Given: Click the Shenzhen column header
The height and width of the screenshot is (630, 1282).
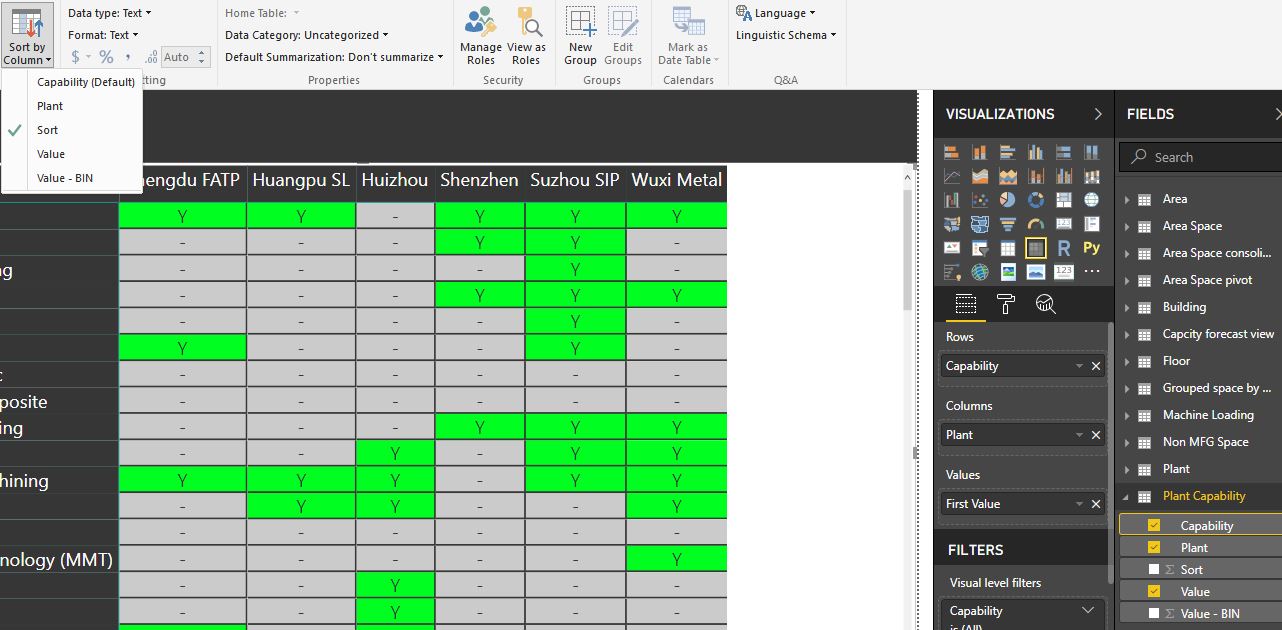Looking at the screenshot, I should click(x=479, y=181).
